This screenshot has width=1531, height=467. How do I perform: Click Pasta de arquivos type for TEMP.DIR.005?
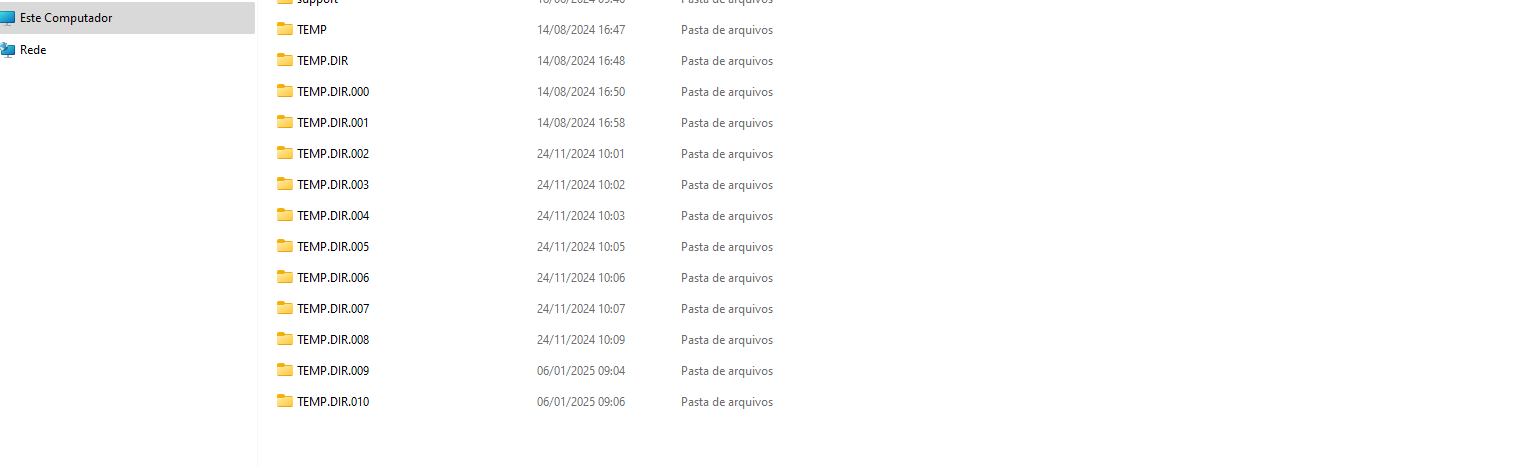pos(727,247)
